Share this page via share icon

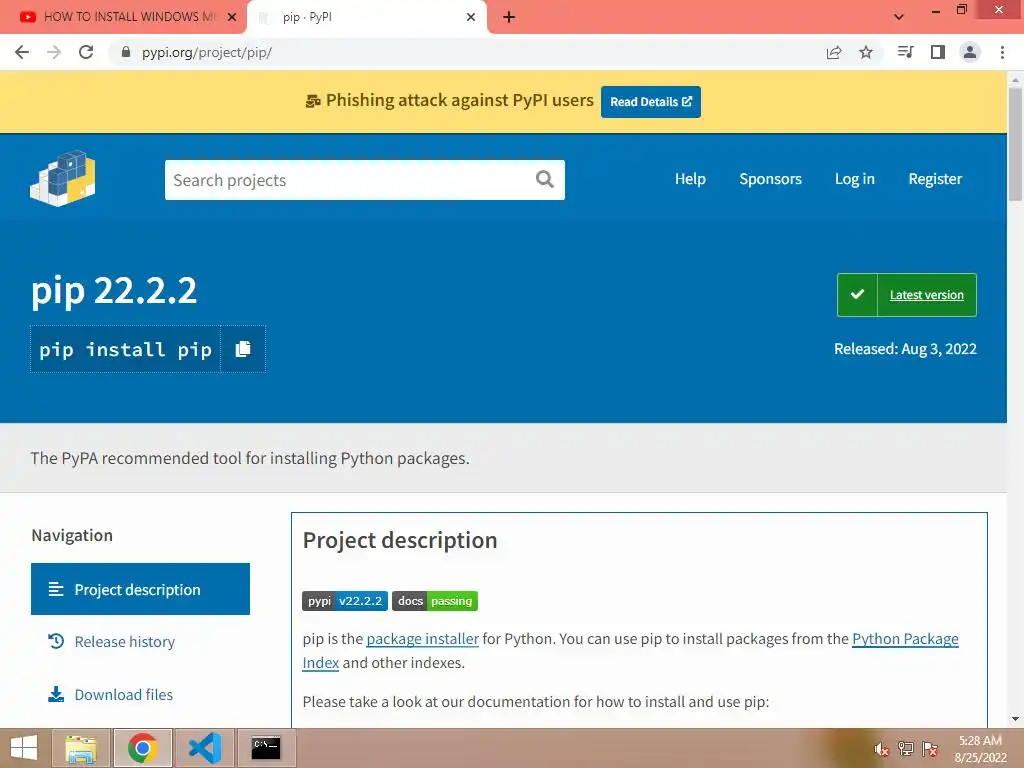[834, 52]
